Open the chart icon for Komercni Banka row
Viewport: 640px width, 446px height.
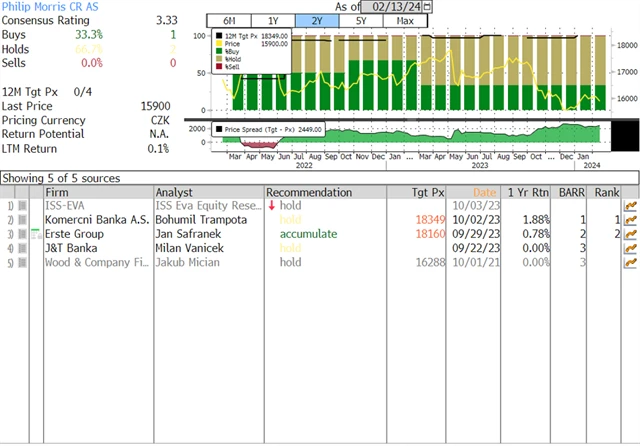(x=630, y=220)
